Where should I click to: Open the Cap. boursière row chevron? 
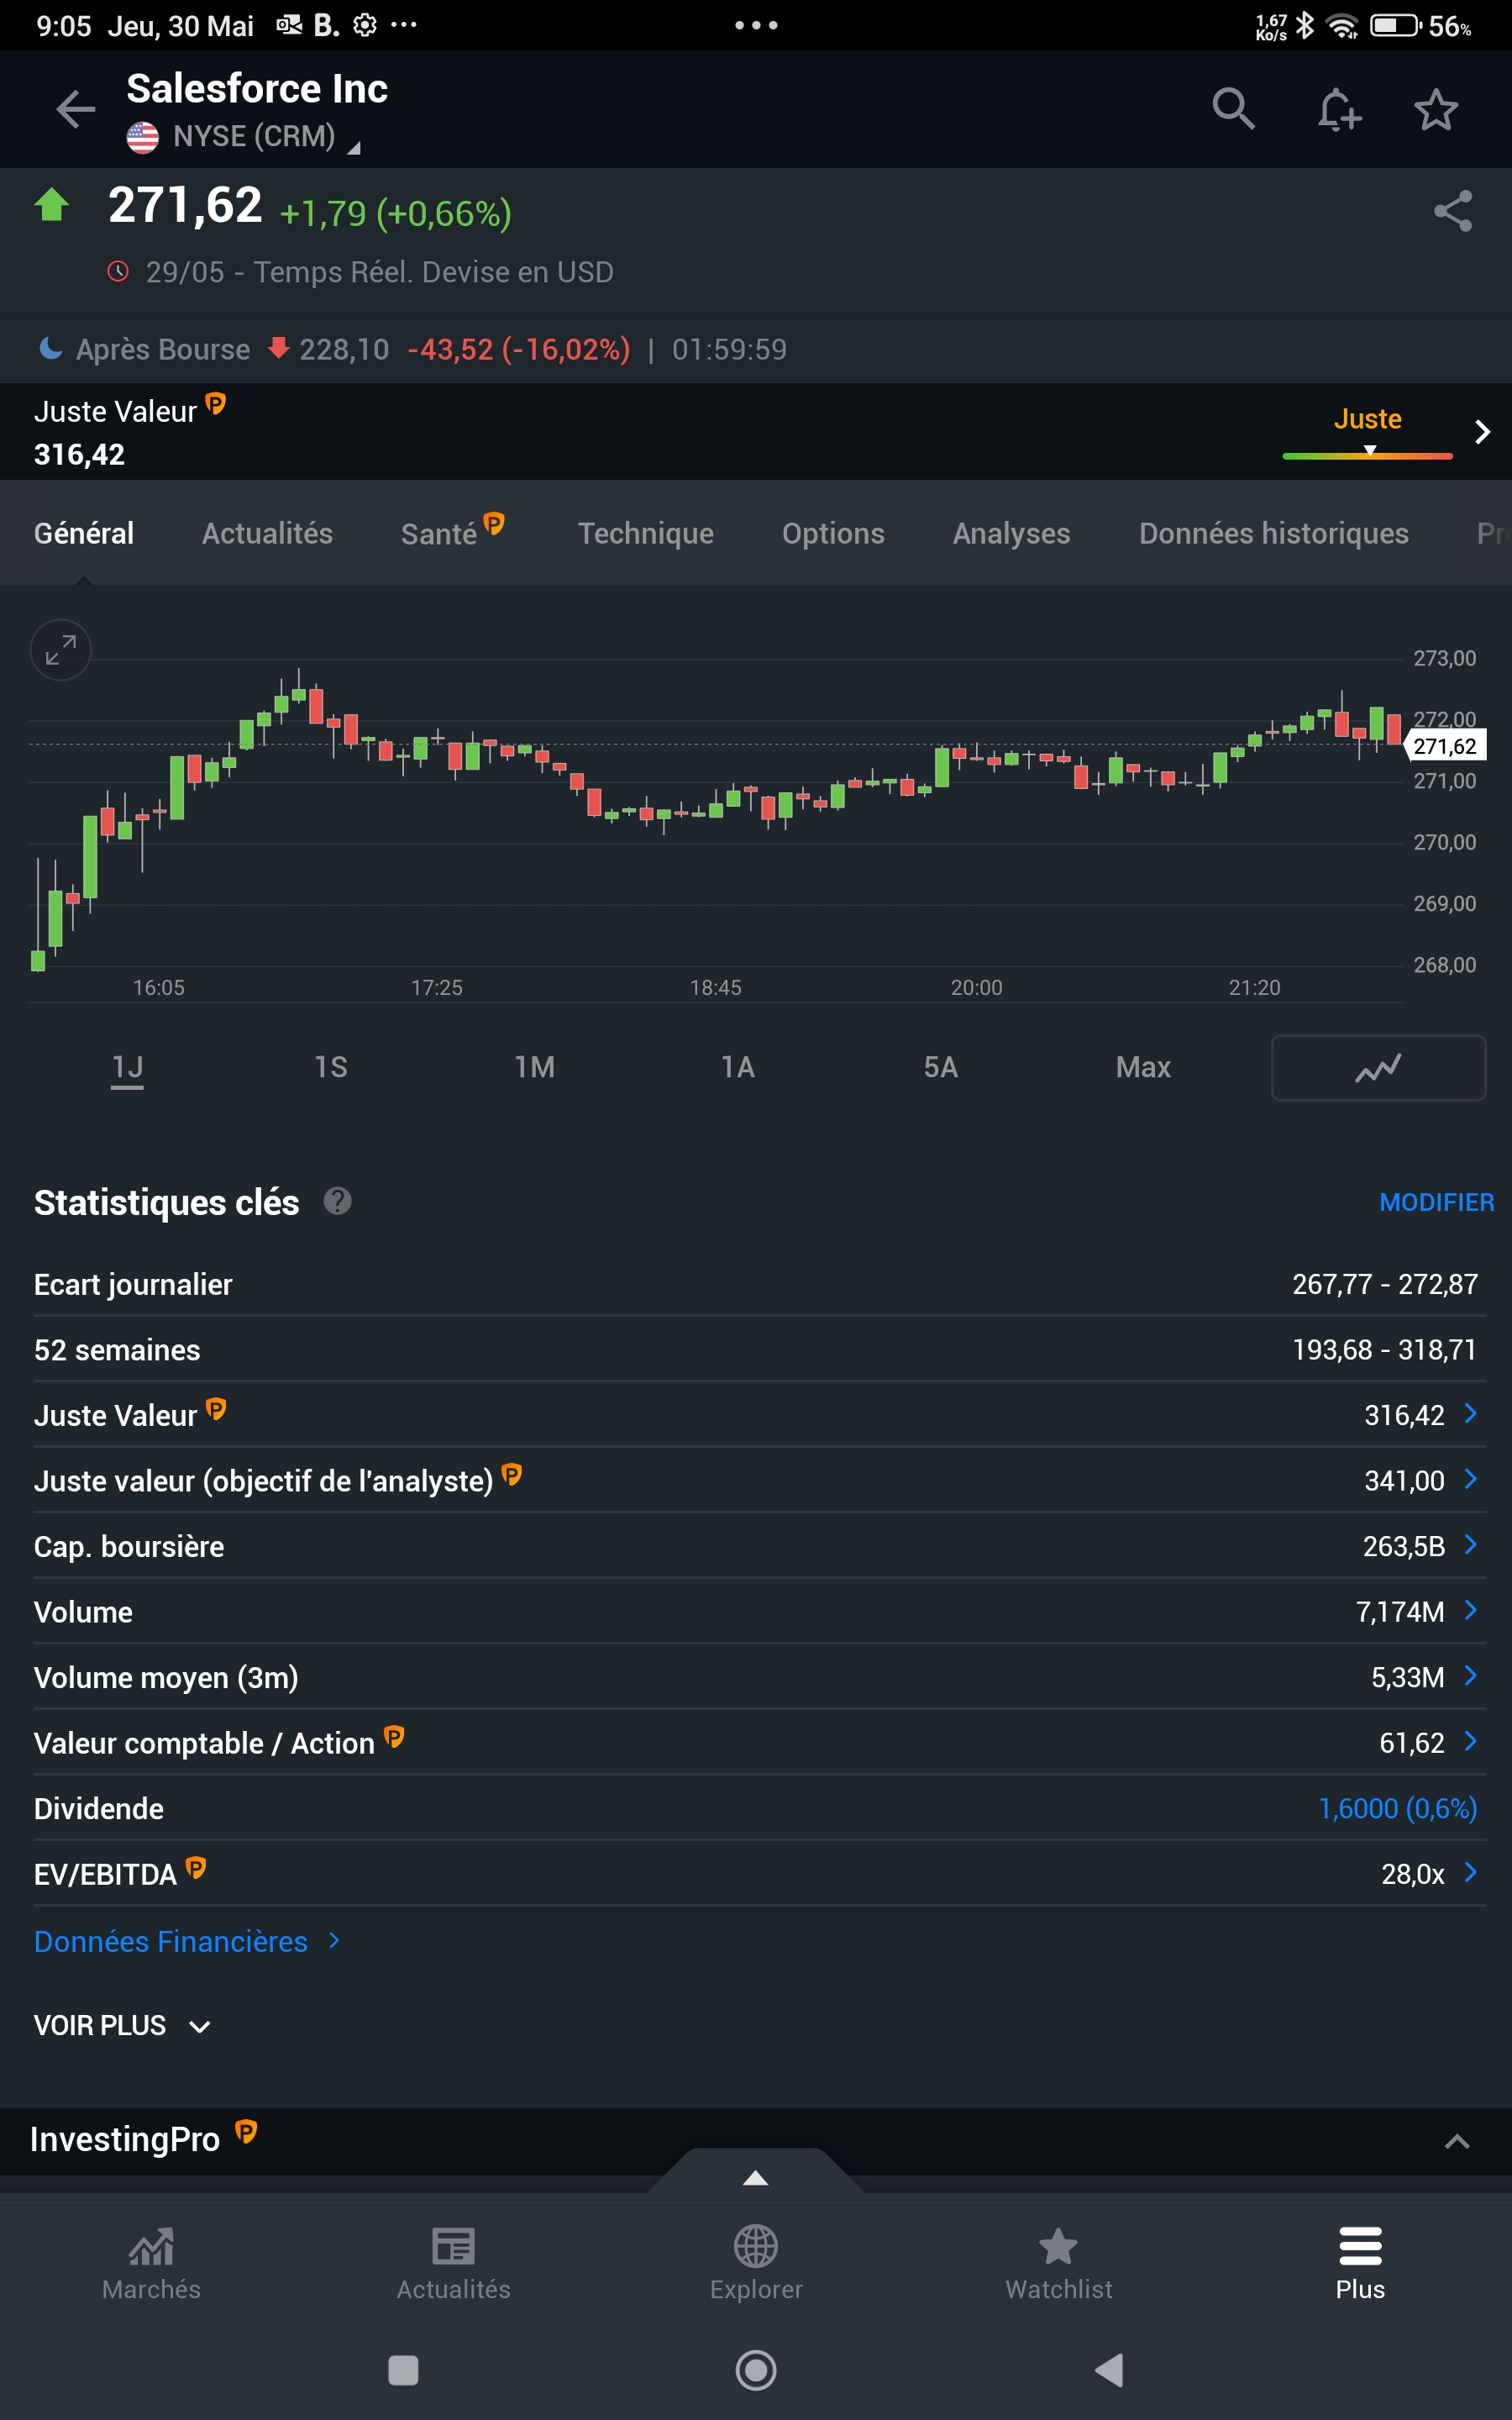(1470, 1545)
